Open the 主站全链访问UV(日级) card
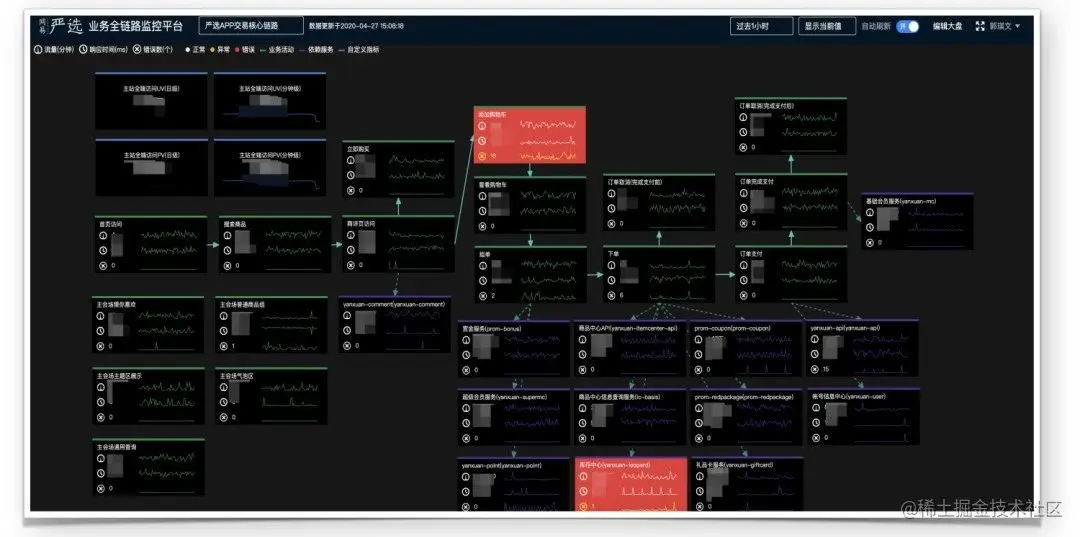The image size is (1080, 537). [x=151, y=101]
